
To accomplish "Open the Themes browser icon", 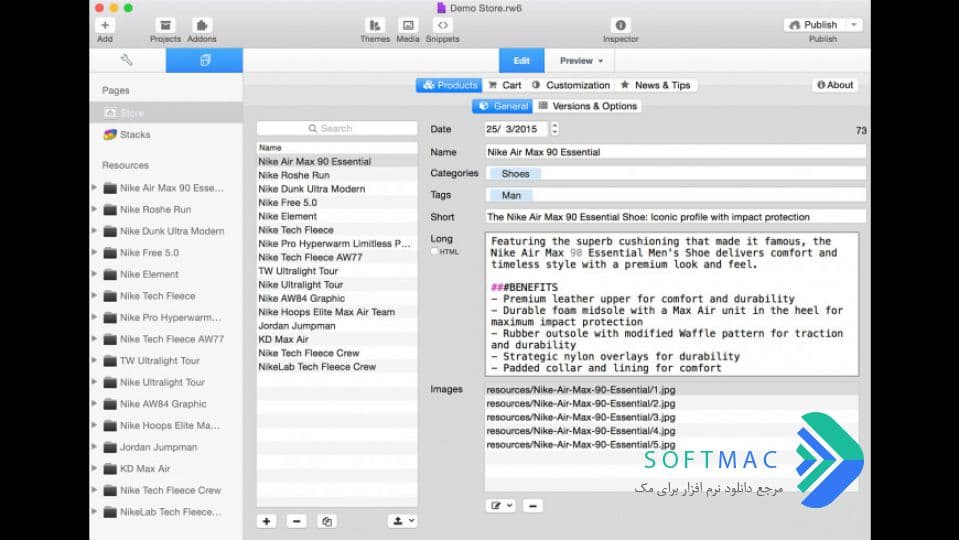I will pyautogui.click(x=375, y=25).
